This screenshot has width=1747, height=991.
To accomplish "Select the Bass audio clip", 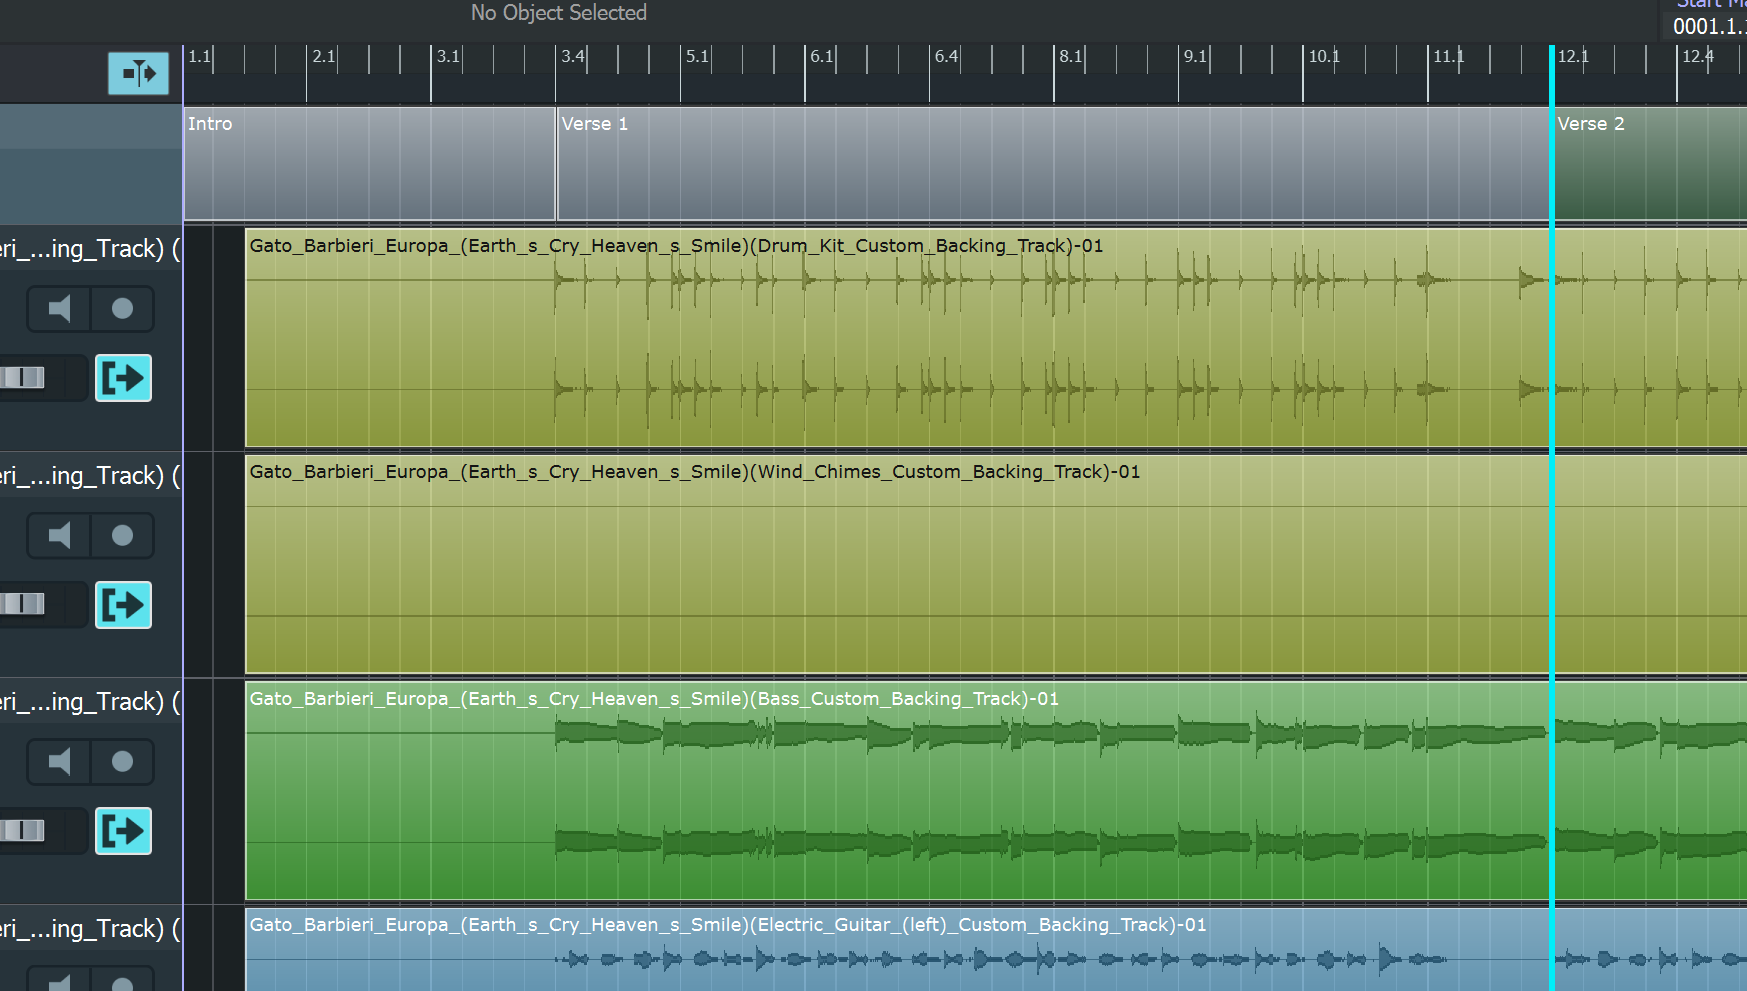I will click(x=996, y=791).
